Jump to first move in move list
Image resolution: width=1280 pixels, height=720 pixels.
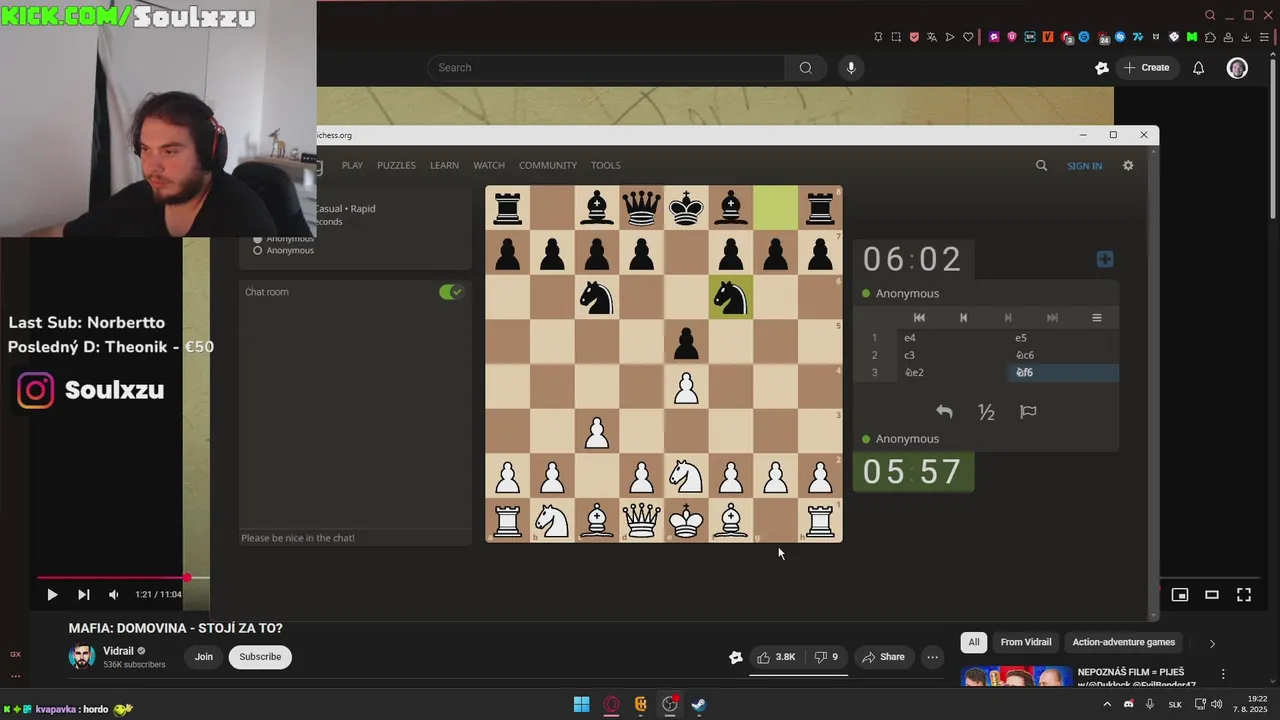pyautogui.click(x=919, y=318)
